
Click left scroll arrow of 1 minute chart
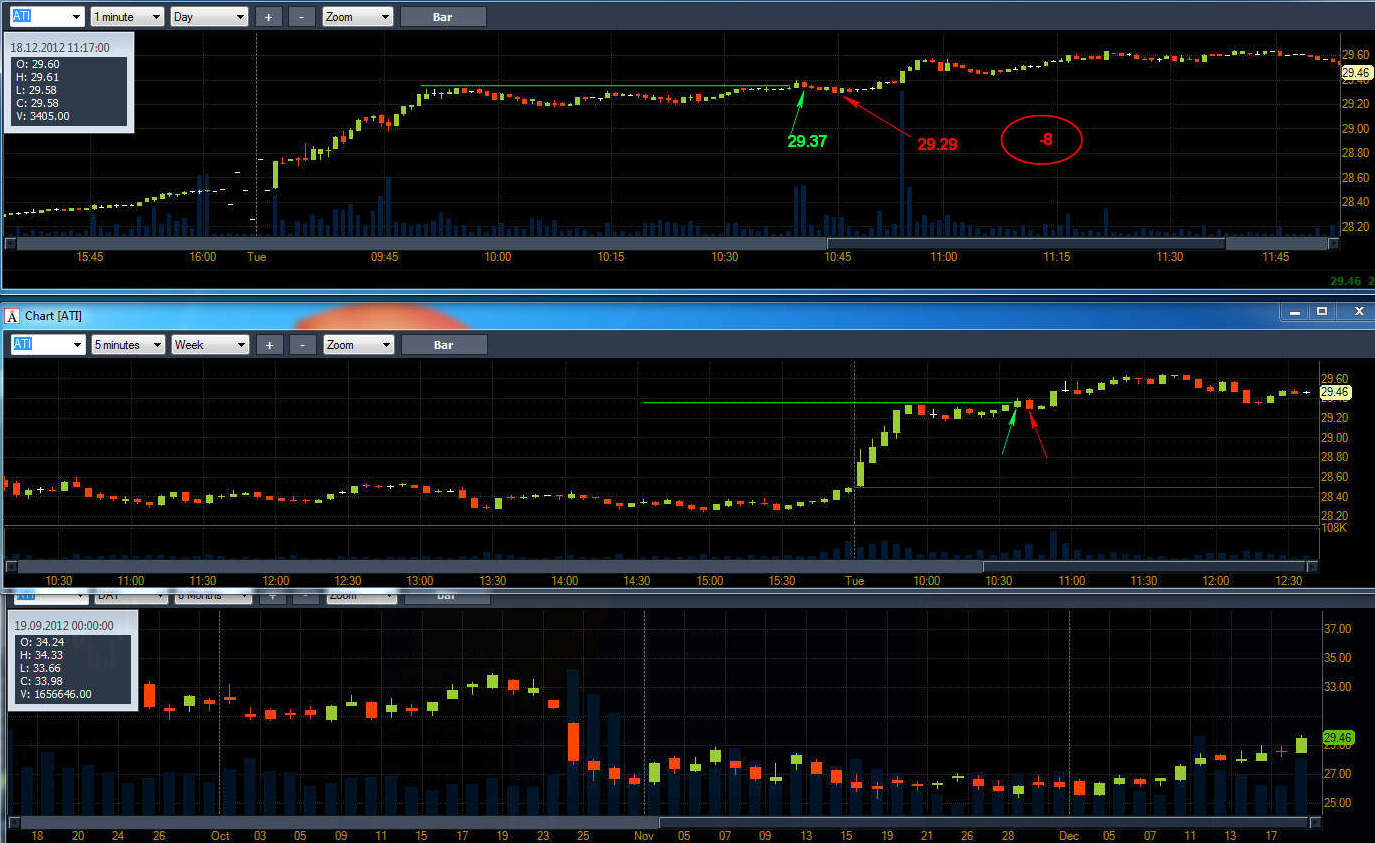click(x=10, y=243)
